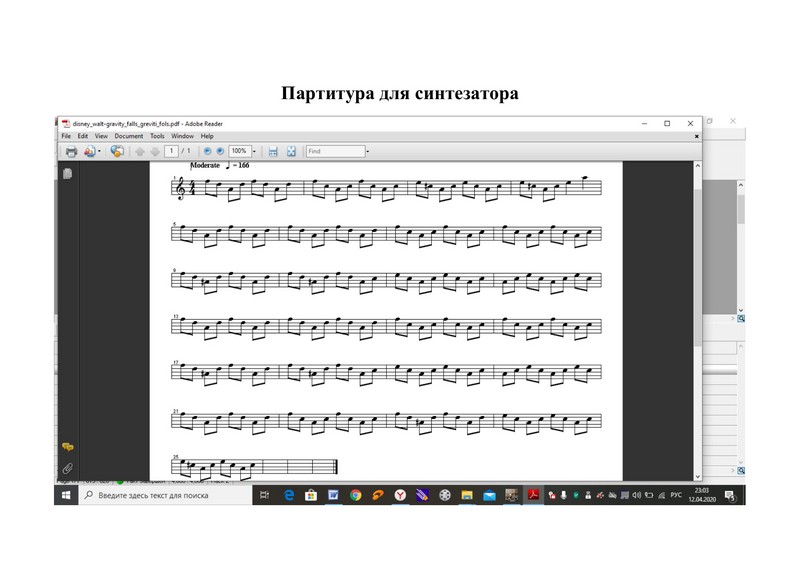Open the zoom percentage dropdown arrow
This screenshot has height=566, width=800.
pyautogui.click(x=255, y=151)
